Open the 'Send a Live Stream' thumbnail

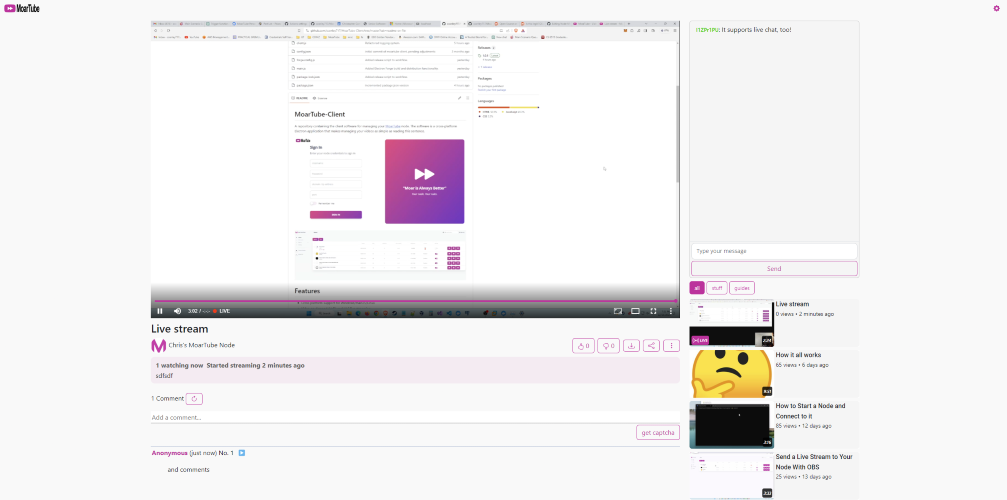(x=731, y=476)
